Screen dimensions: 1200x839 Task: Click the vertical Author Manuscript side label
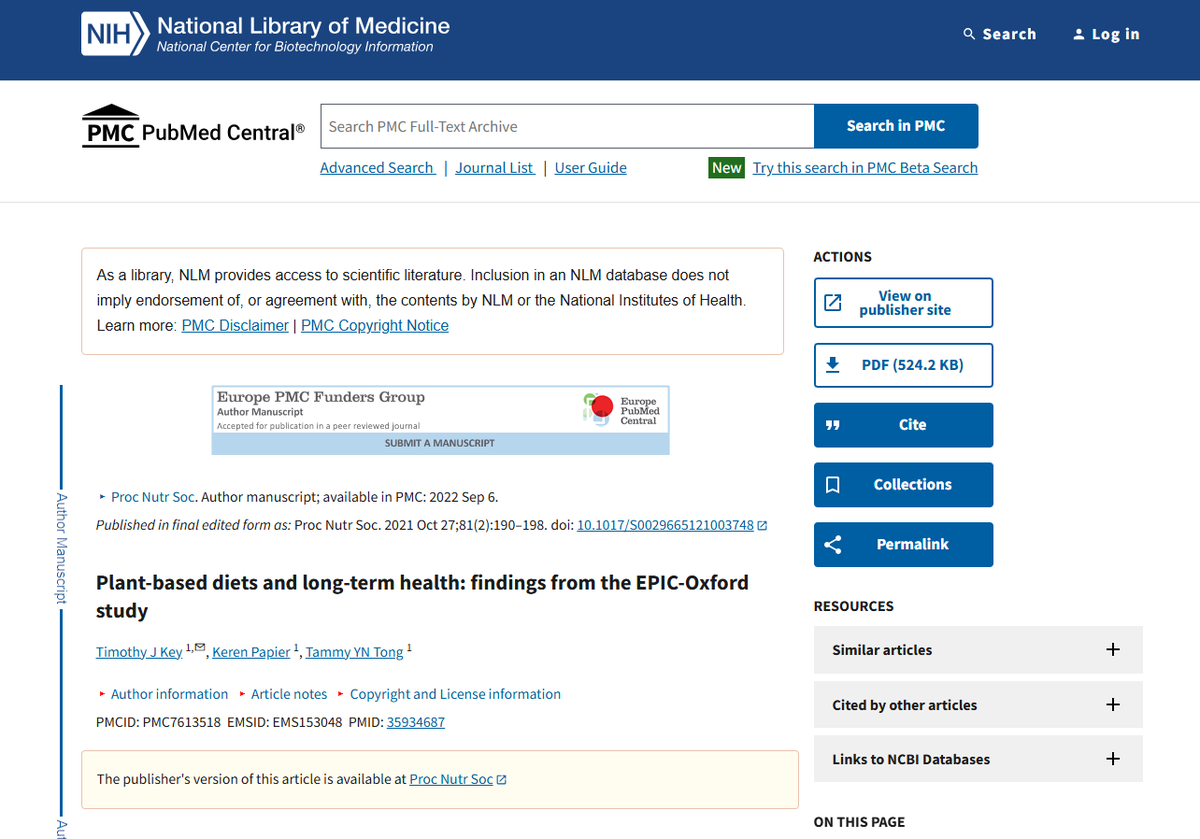tap(61, 548)
